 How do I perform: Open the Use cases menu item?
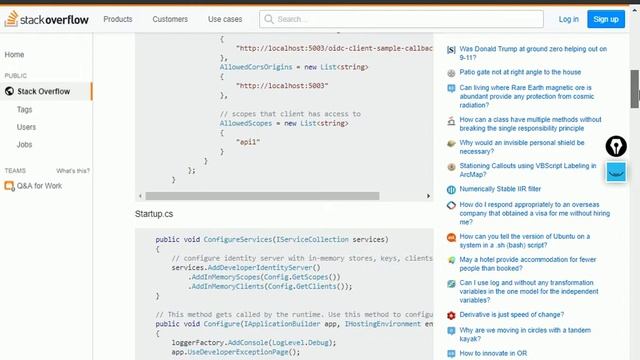pyautogui.click(x=225, y=19)
